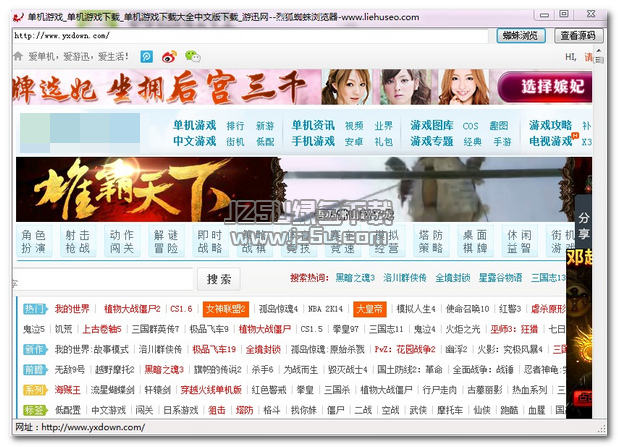
Task: Open hot search term 星露谷物语
Action: 501,278
